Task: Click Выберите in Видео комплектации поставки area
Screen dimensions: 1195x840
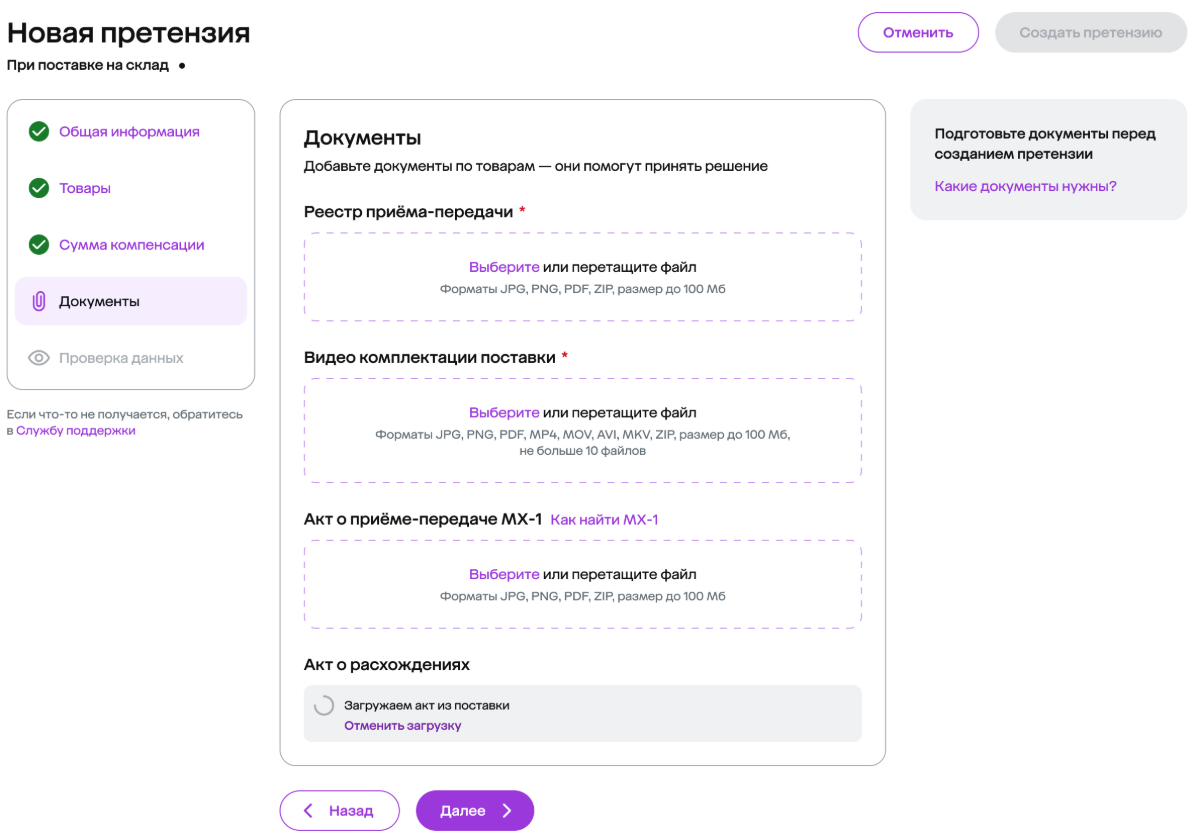Action: (x=504, y=412)
